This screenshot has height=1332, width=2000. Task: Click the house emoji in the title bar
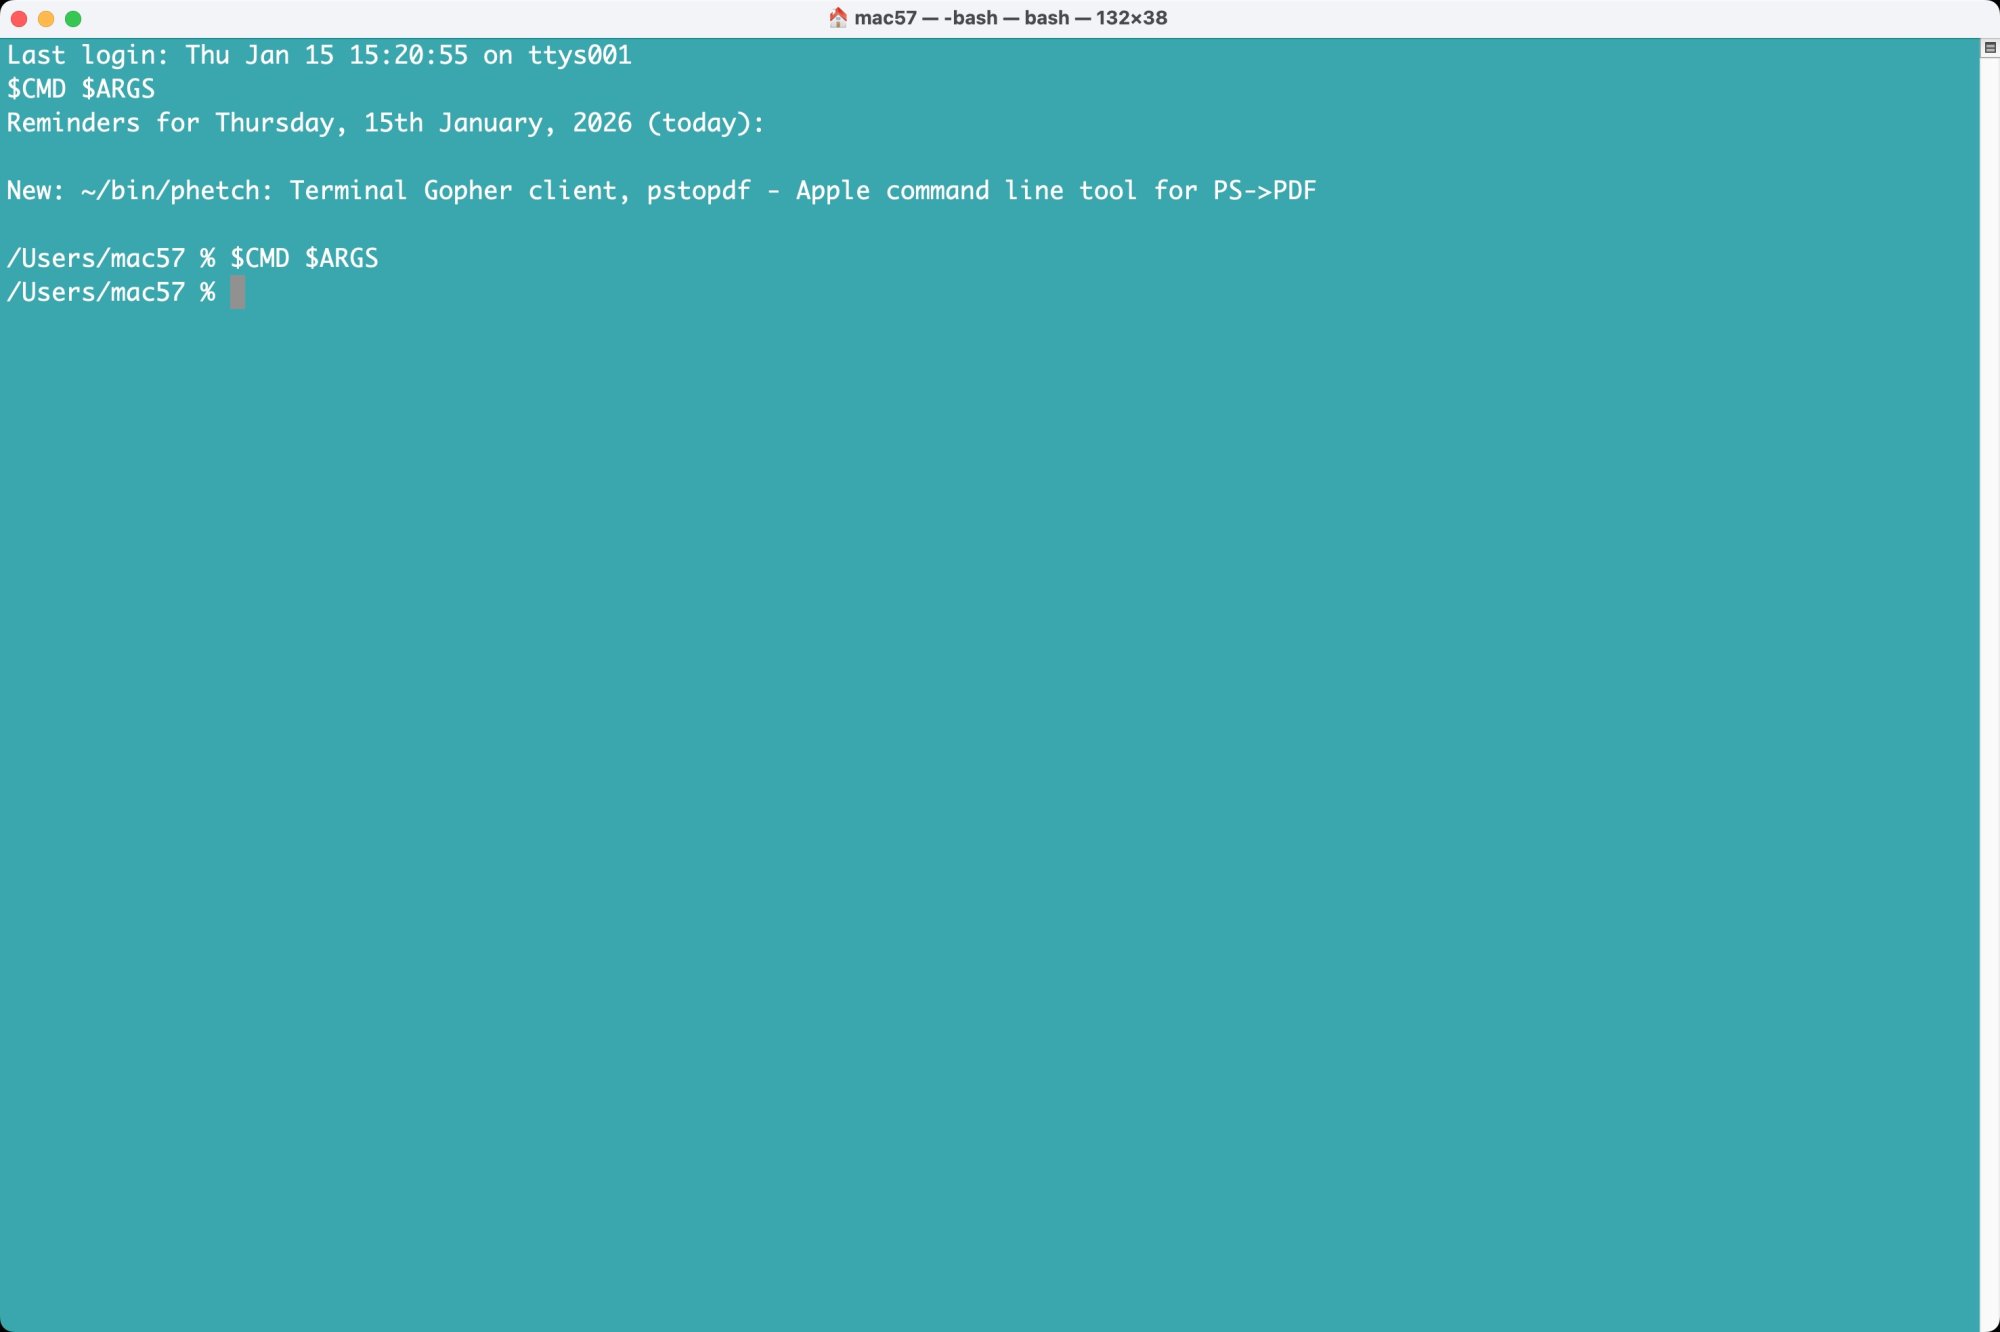(837, 17)
